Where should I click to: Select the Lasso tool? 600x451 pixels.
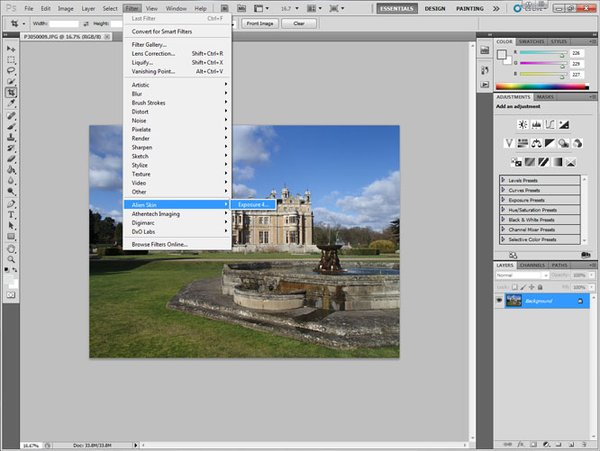(x=10, y=70)
